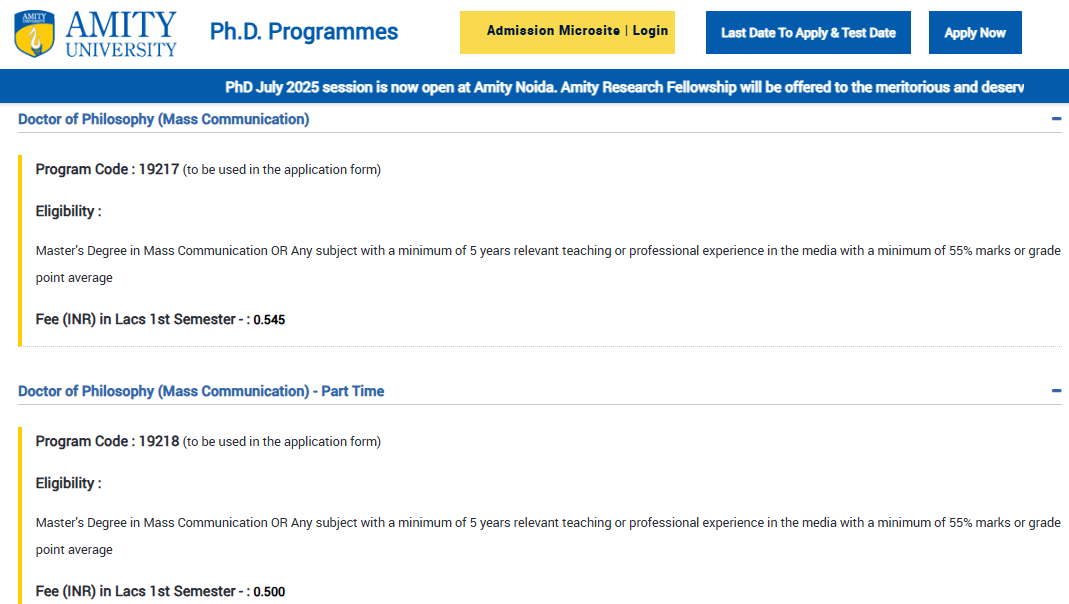Click the Ph.D. Programmes page title
The image size is (1069, 604).
(304, 32)
